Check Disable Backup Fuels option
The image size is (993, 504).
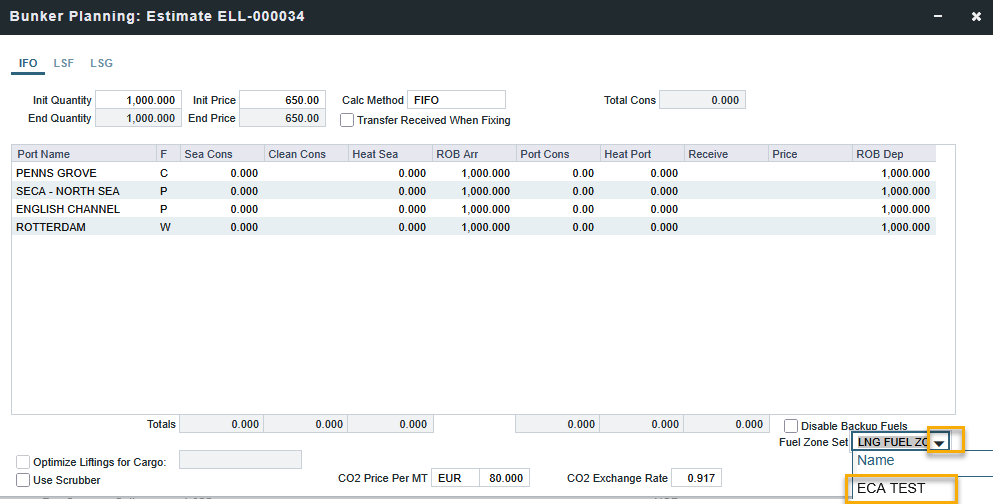pyautogui.click(x=791, y=426)
